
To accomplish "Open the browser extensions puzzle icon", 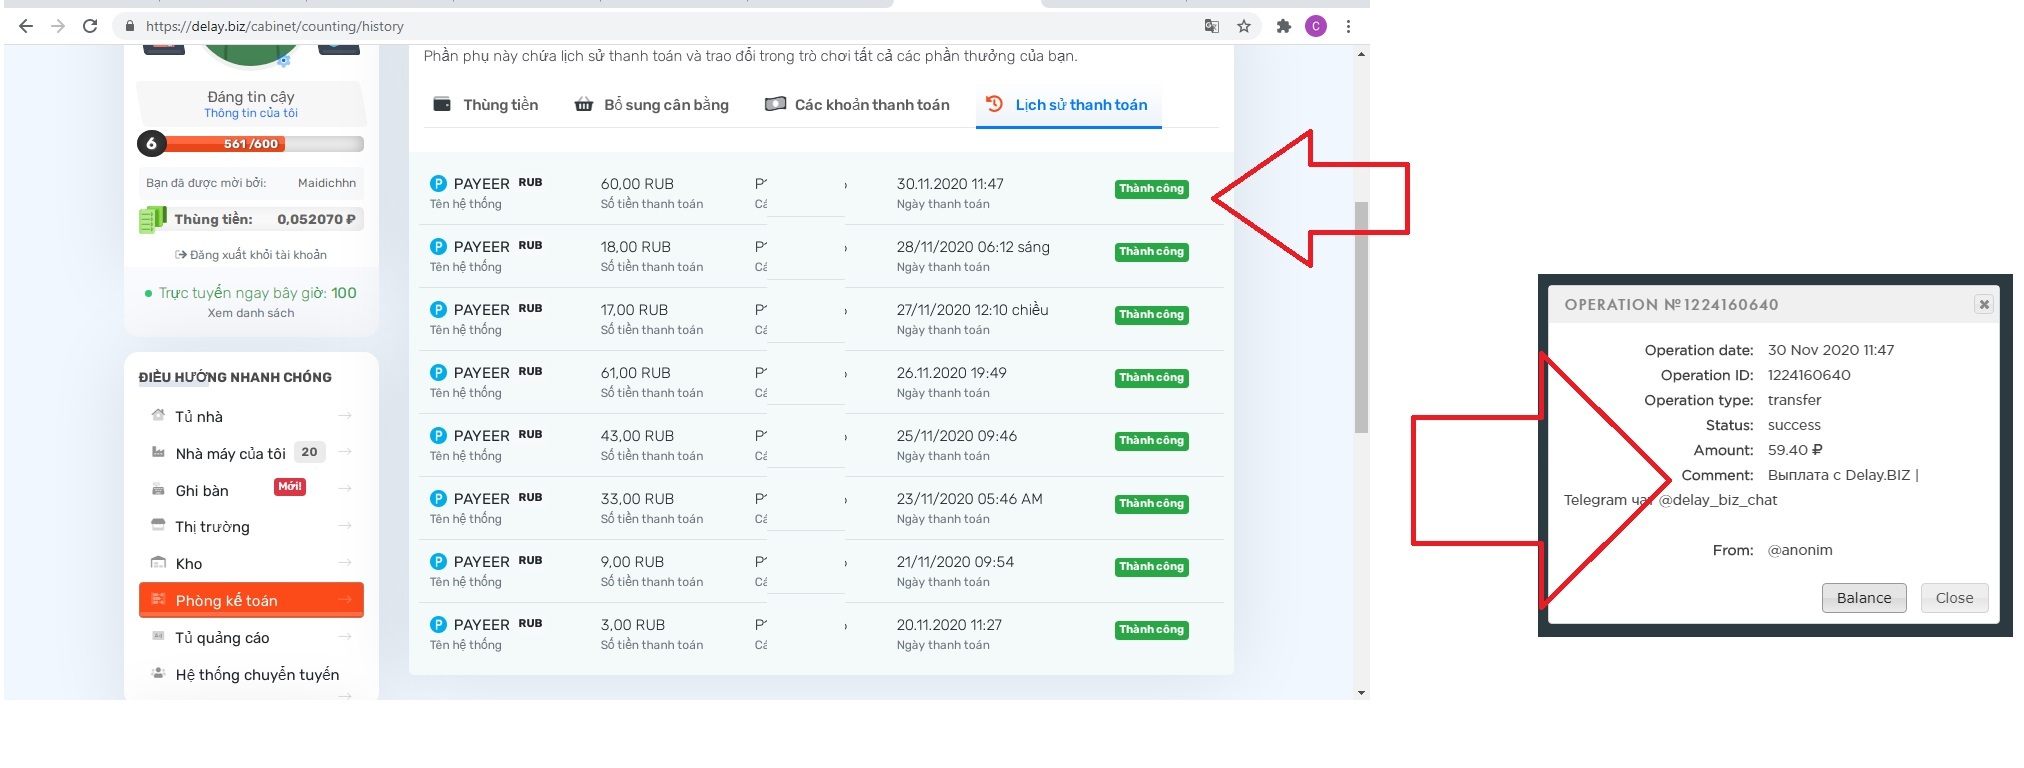I will click(x=1284, y=27).
